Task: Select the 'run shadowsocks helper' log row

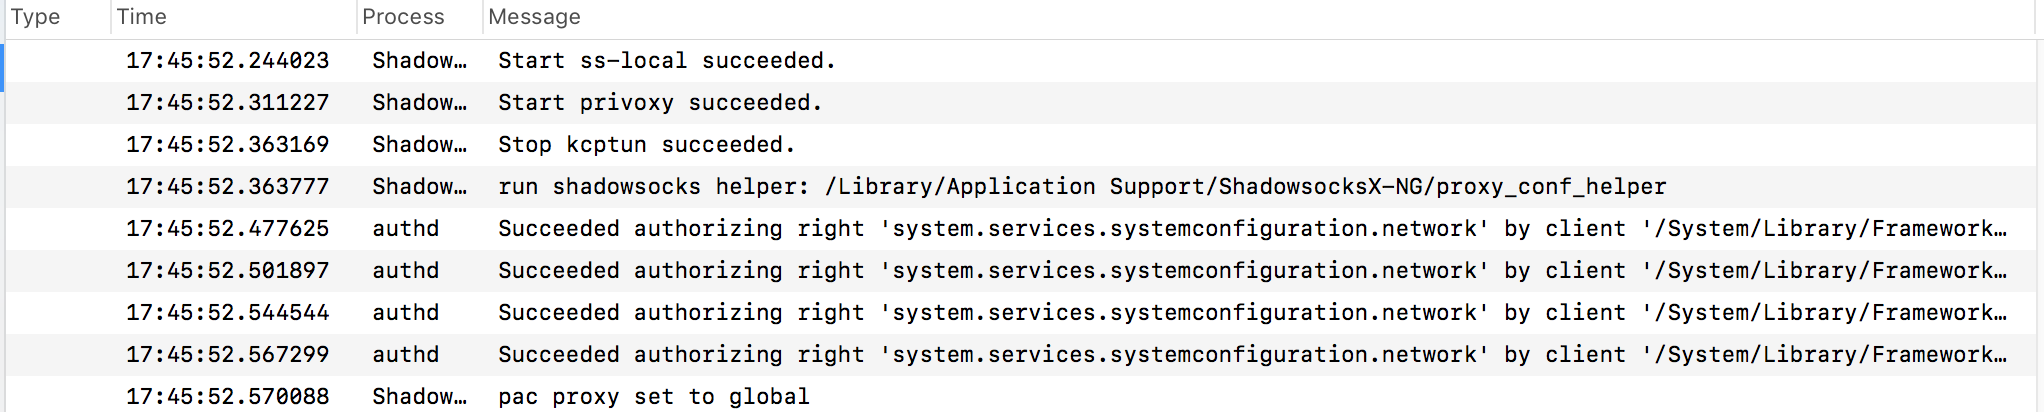Action: [x=1022, y=187]
